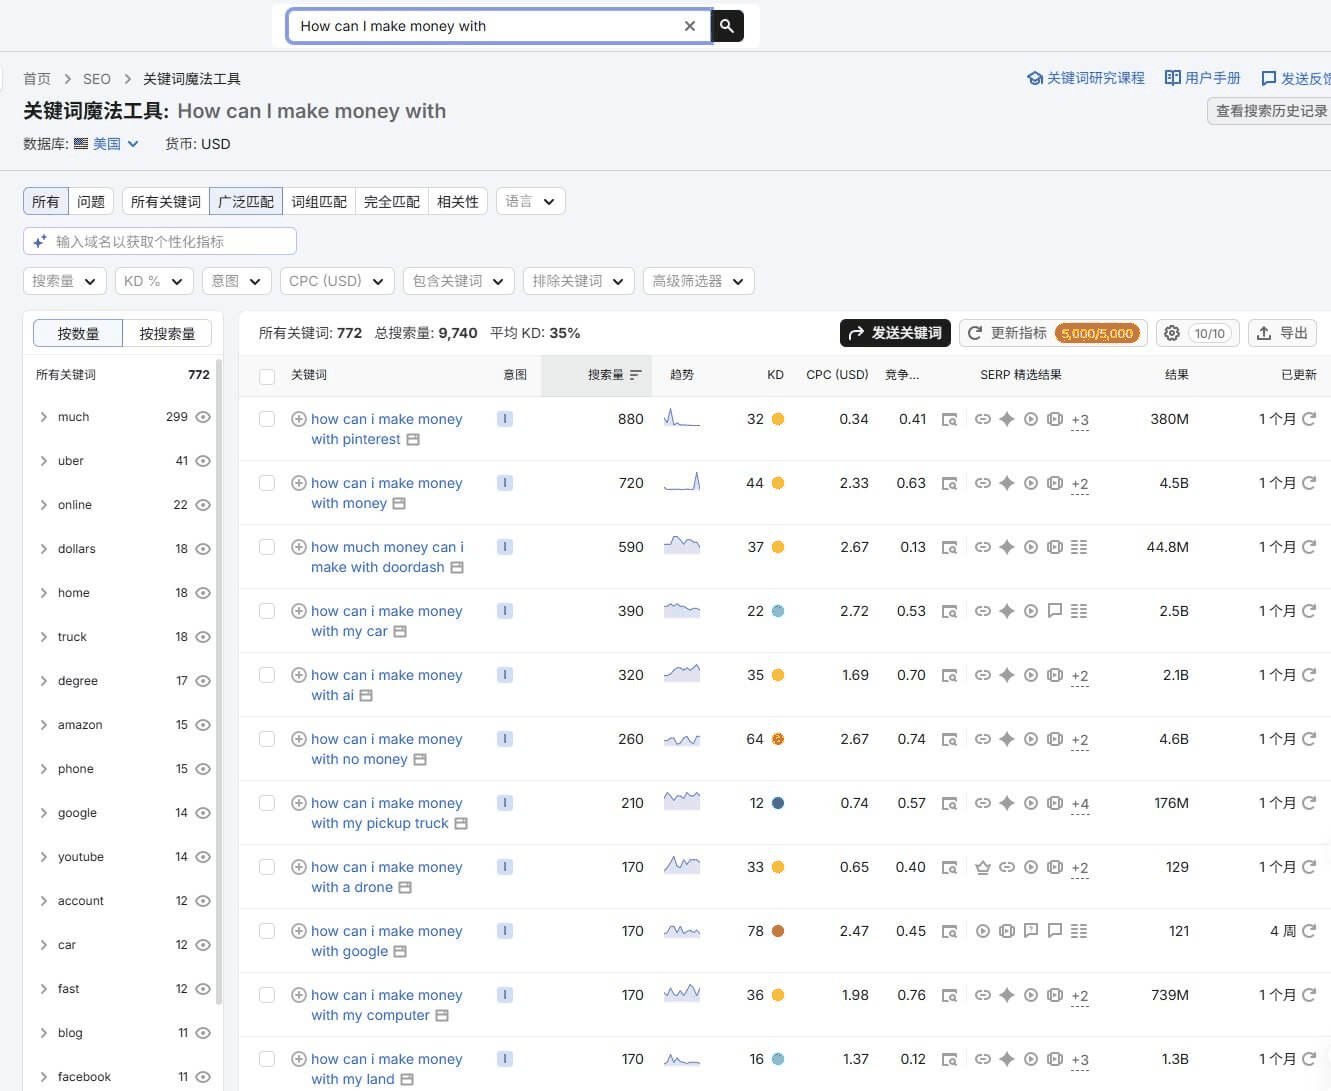The height and width of the screenshot is (1091, 1331).
Task: Toggle eye icon for 'amazon' group
Action: point(203,725)
